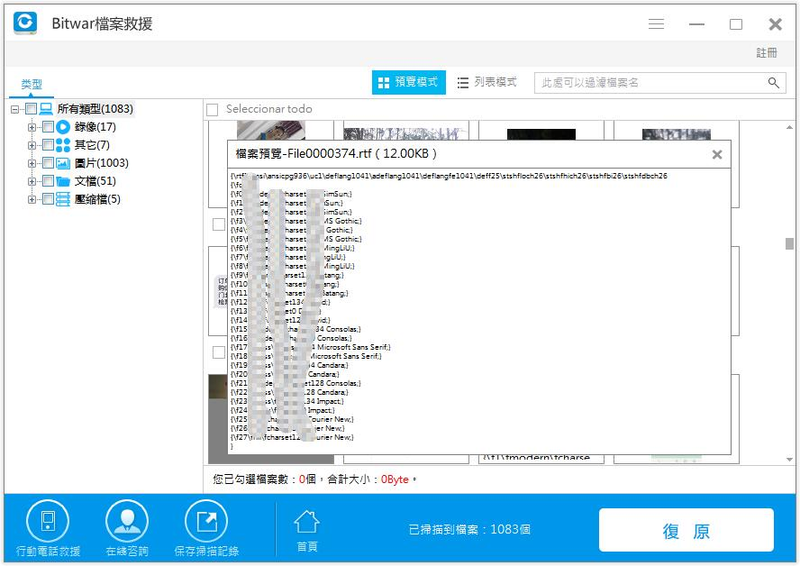Image resolution: width=800 pixels, height=566 pixels.
Task: Click the 已掃描到檔案：1083個 status text
Action: pyautogui.click(x=469, y=530)
